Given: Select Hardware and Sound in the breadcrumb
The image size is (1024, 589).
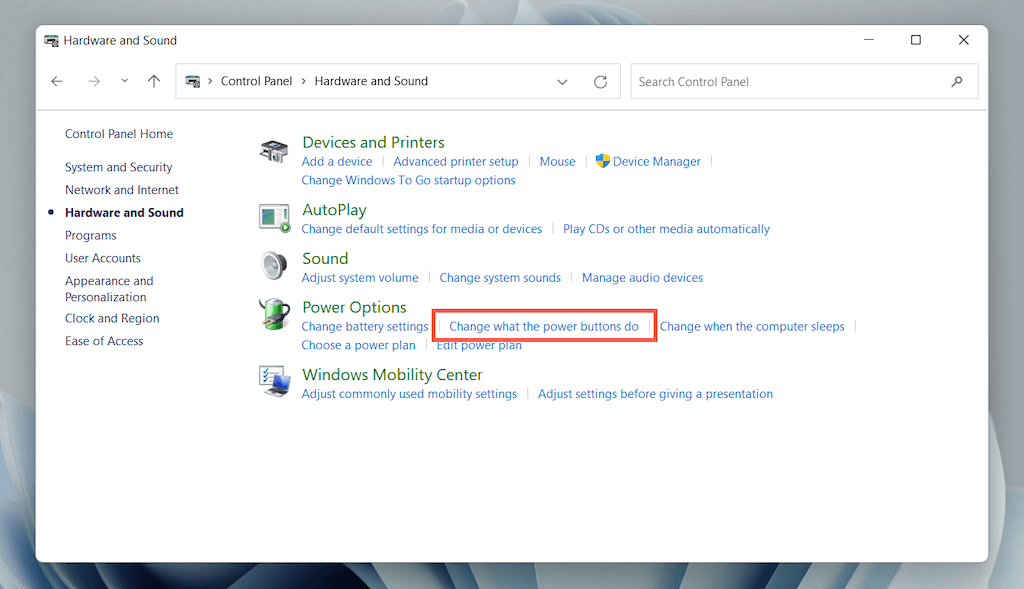Looking at the screenshot, I should click(371, 81).
